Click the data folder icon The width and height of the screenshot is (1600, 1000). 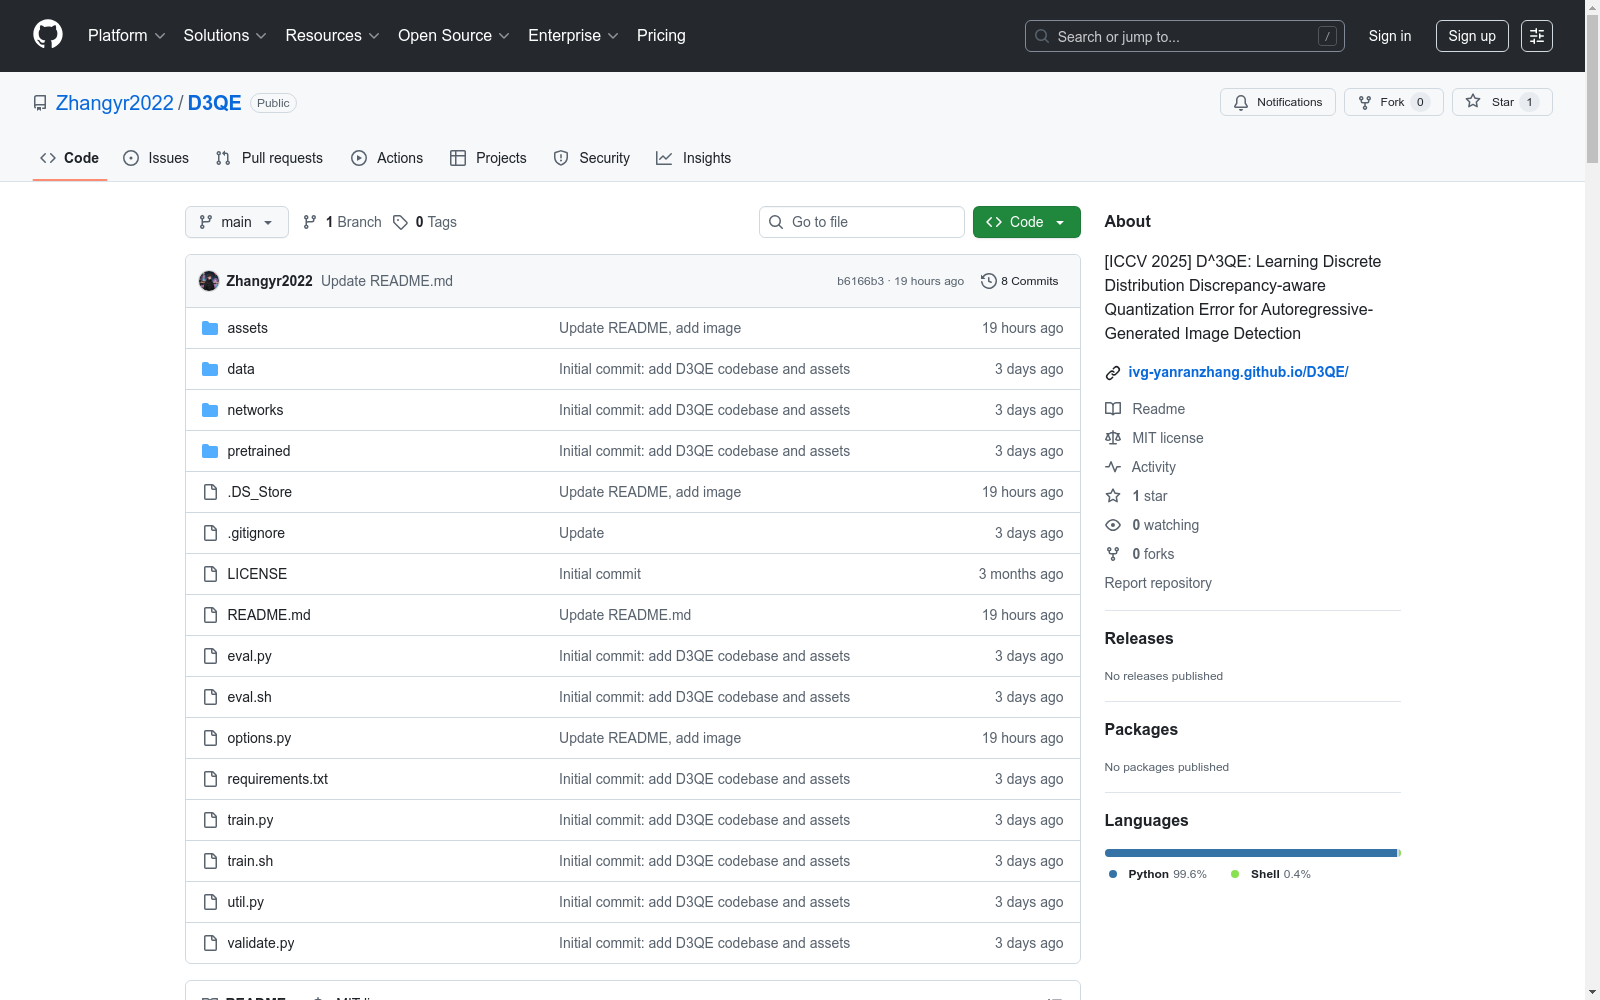[210, 369]
